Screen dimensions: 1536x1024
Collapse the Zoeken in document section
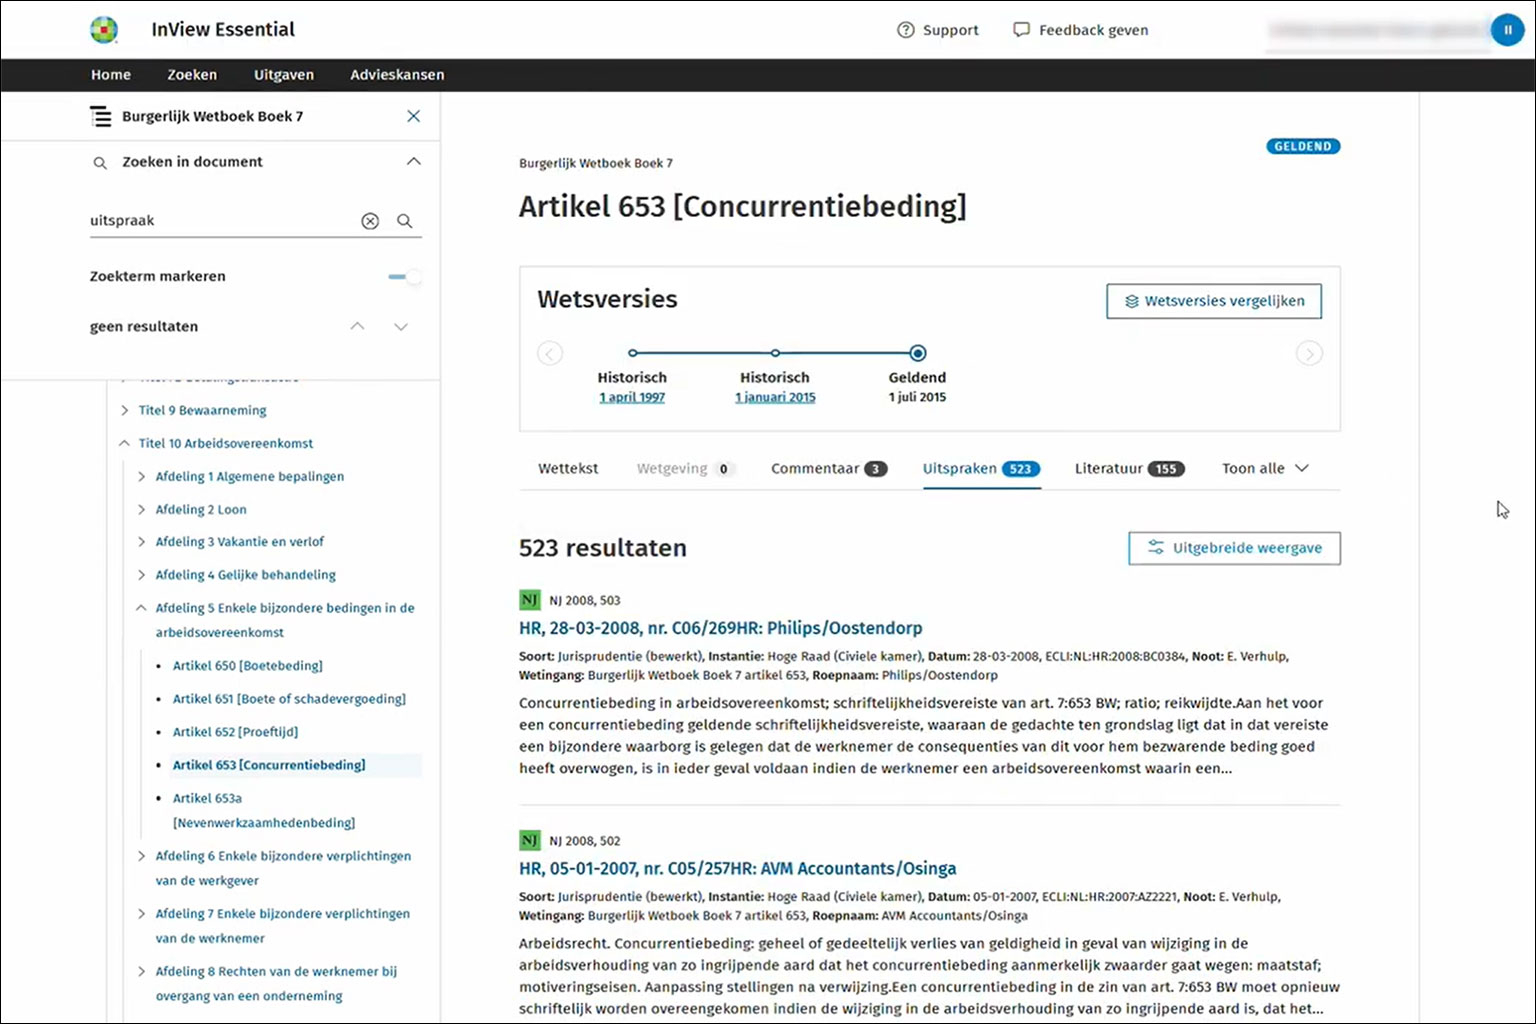413,161
